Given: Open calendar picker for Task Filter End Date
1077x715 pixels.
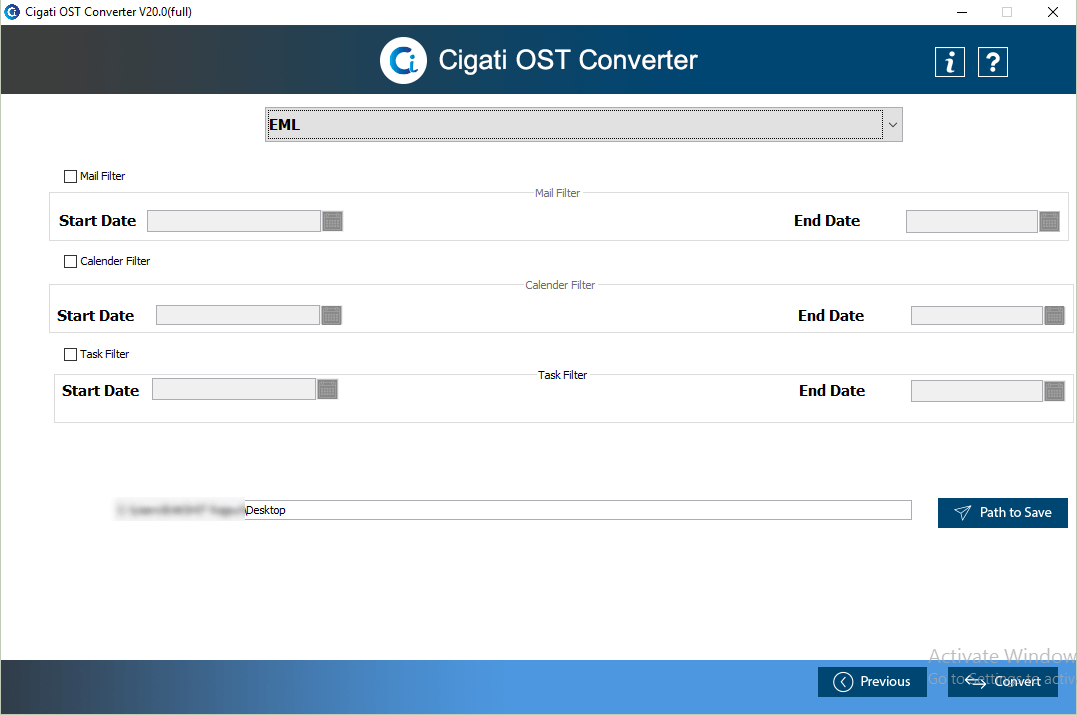Looking at the screenshot, I should click(x=1054, y=391).
